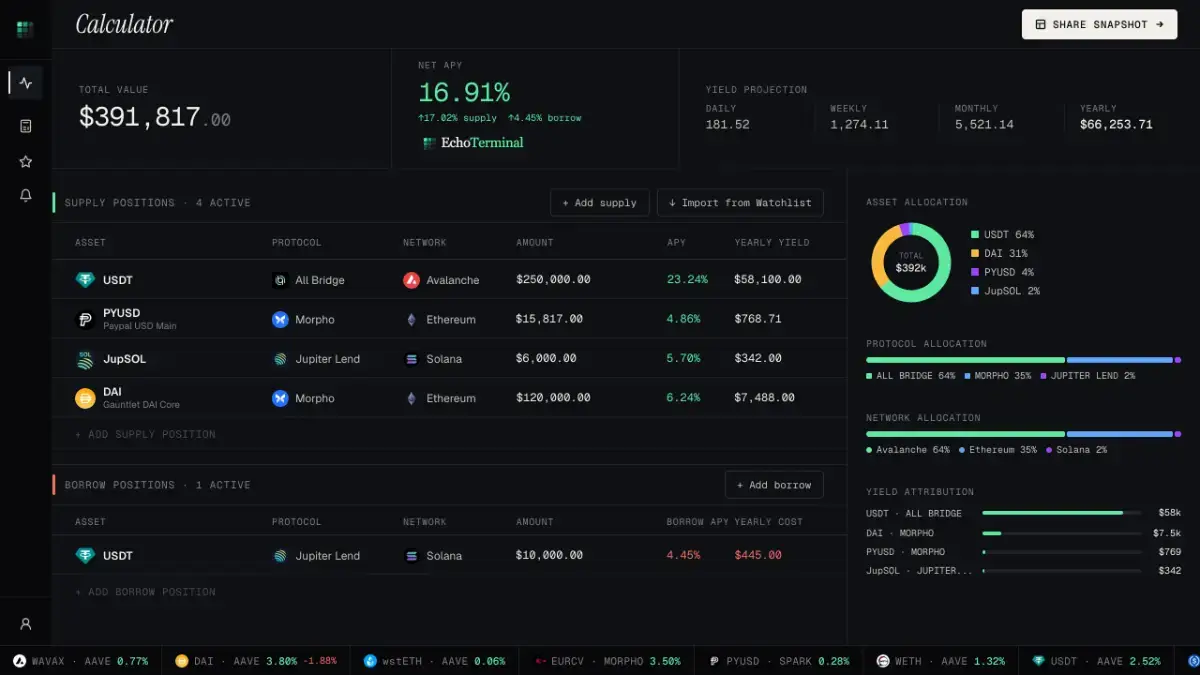Click USDT token icon in borrow positions

point(85,555)
